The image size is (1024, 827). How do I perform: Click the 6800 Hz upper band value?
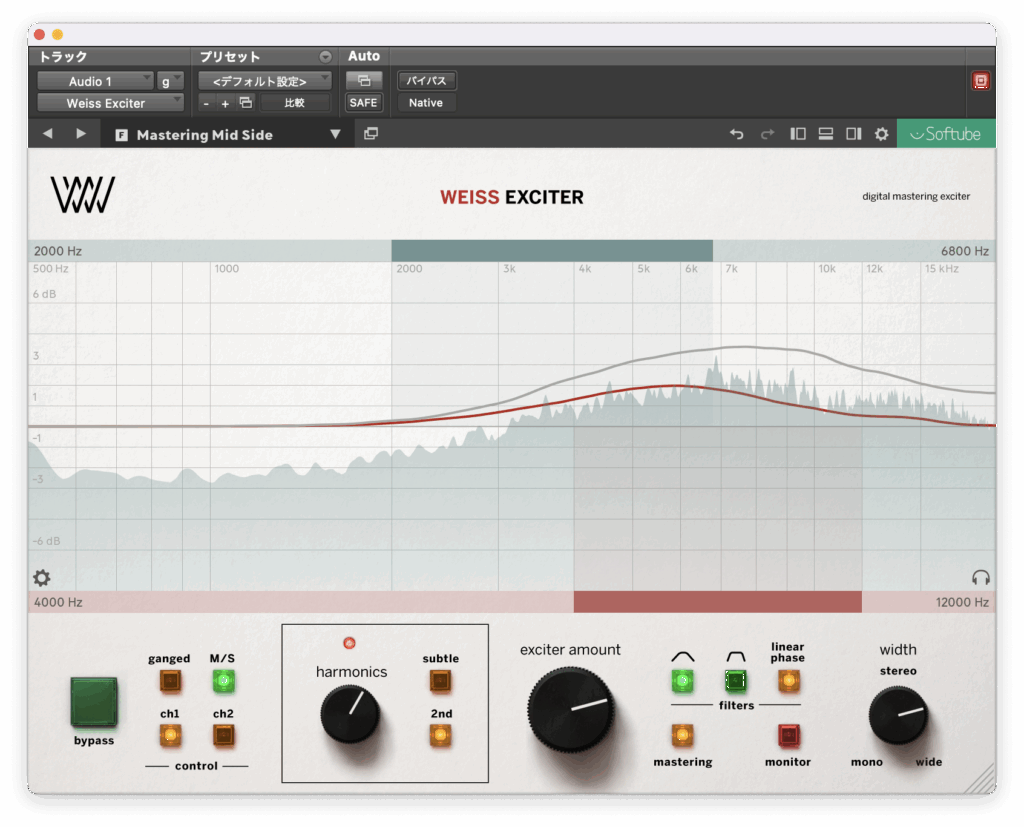click(965, 251)
